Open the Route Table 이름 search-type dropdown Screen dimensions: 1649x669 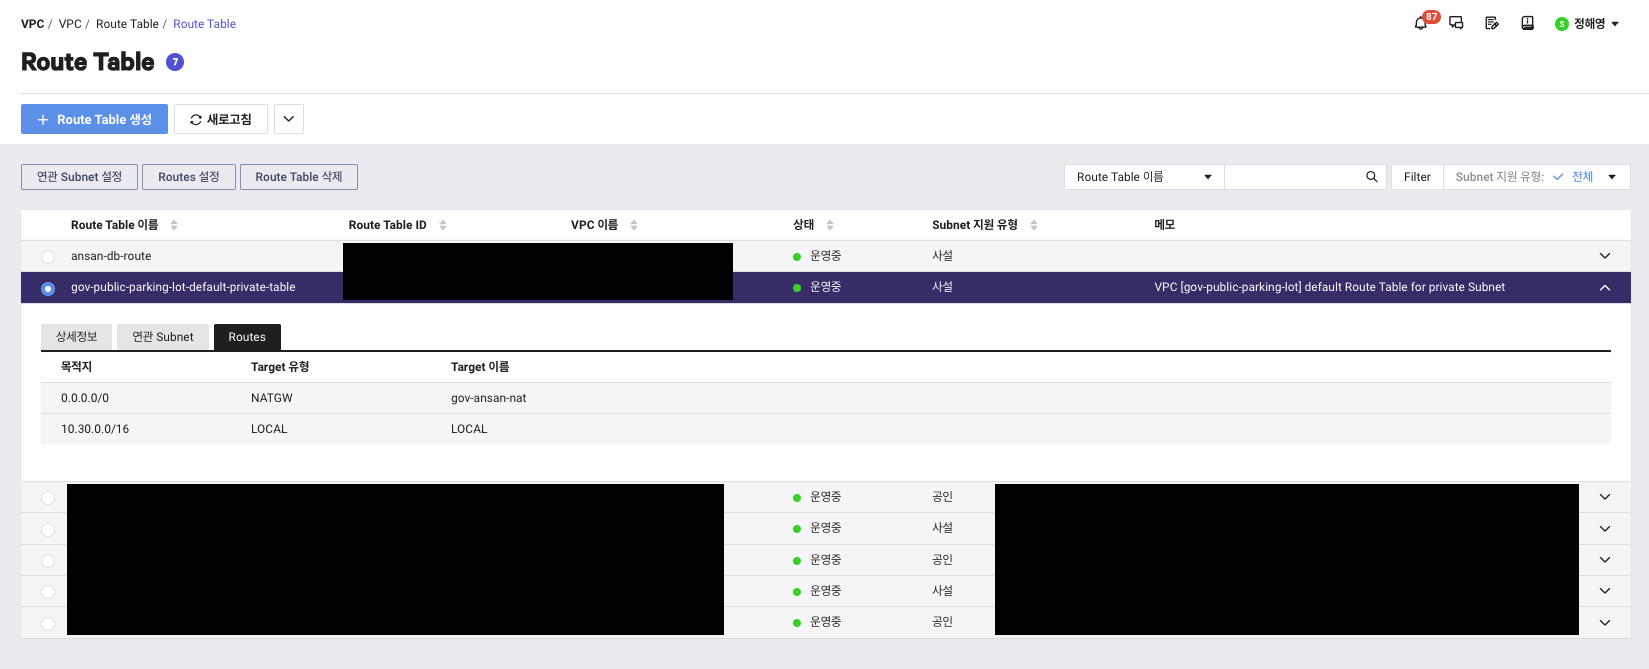coord(1143,177)
